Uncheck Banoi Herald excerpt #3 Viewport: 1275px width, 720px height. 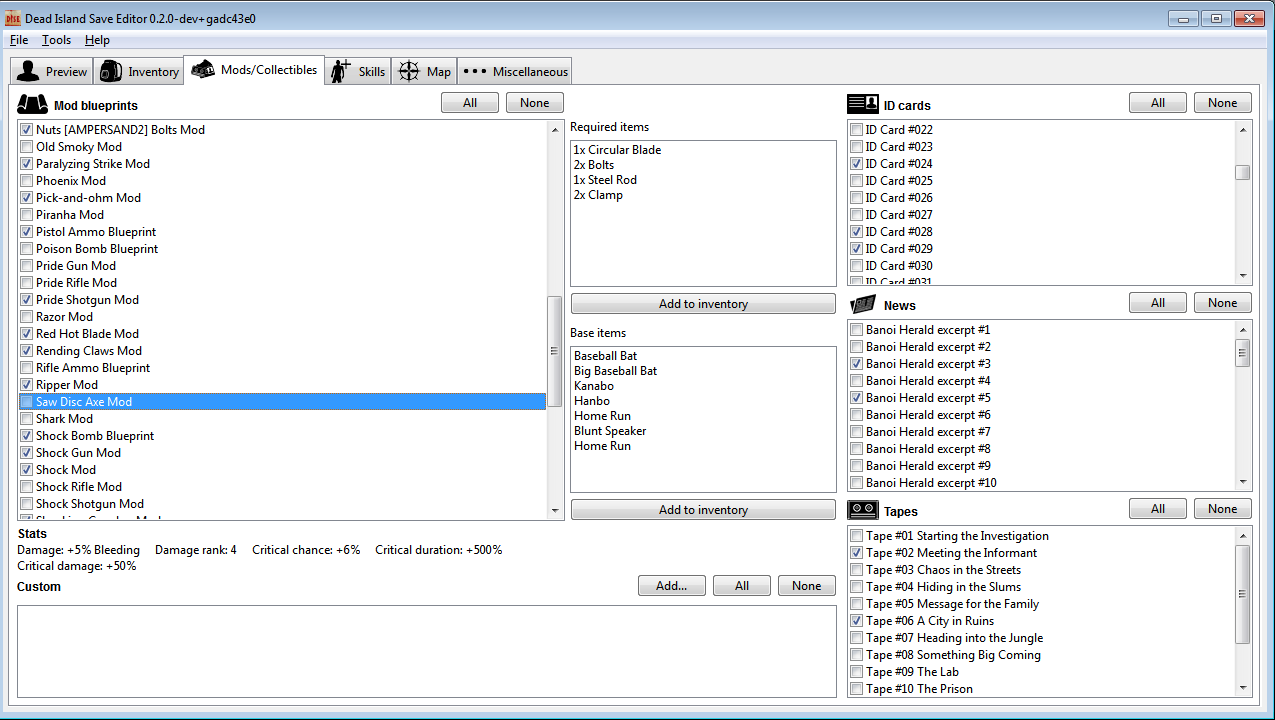click(x=857, y=364)
